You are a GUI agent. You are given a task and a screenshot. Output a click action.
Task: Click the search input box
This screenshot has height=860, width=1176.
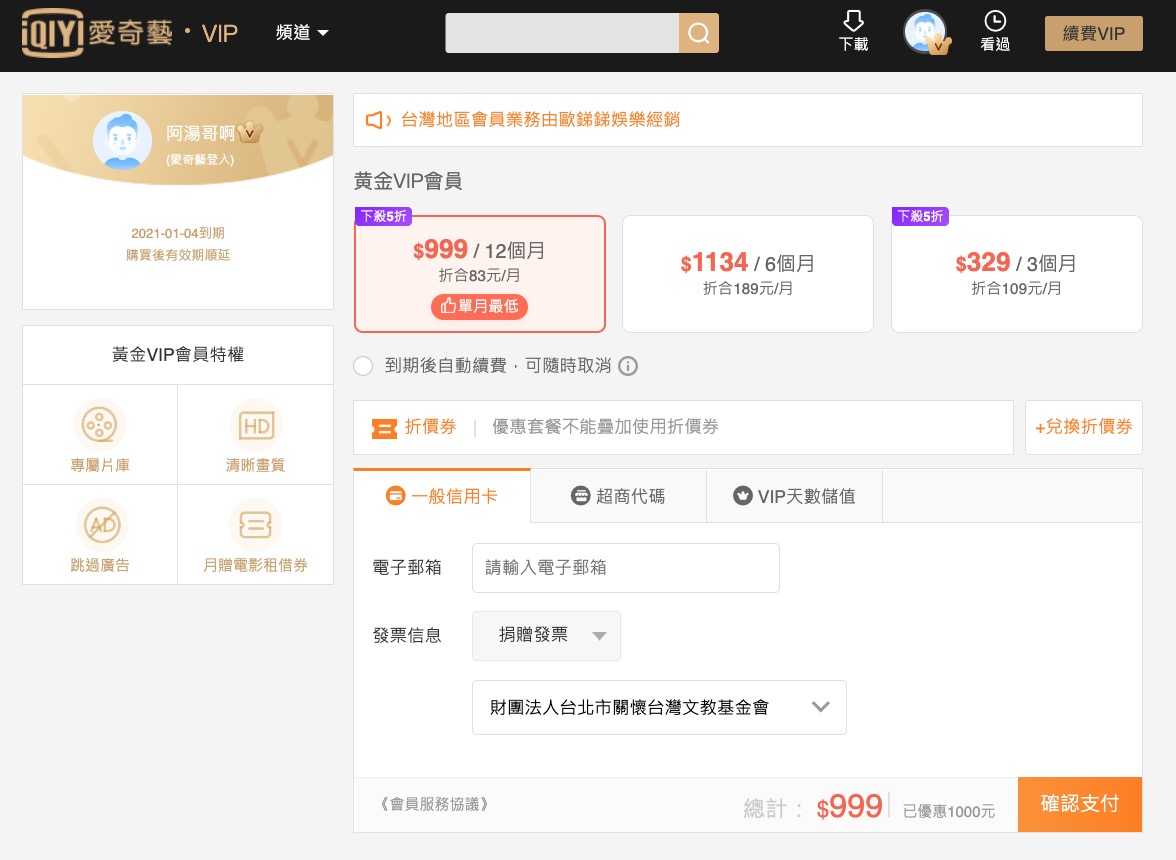point(562,33)
